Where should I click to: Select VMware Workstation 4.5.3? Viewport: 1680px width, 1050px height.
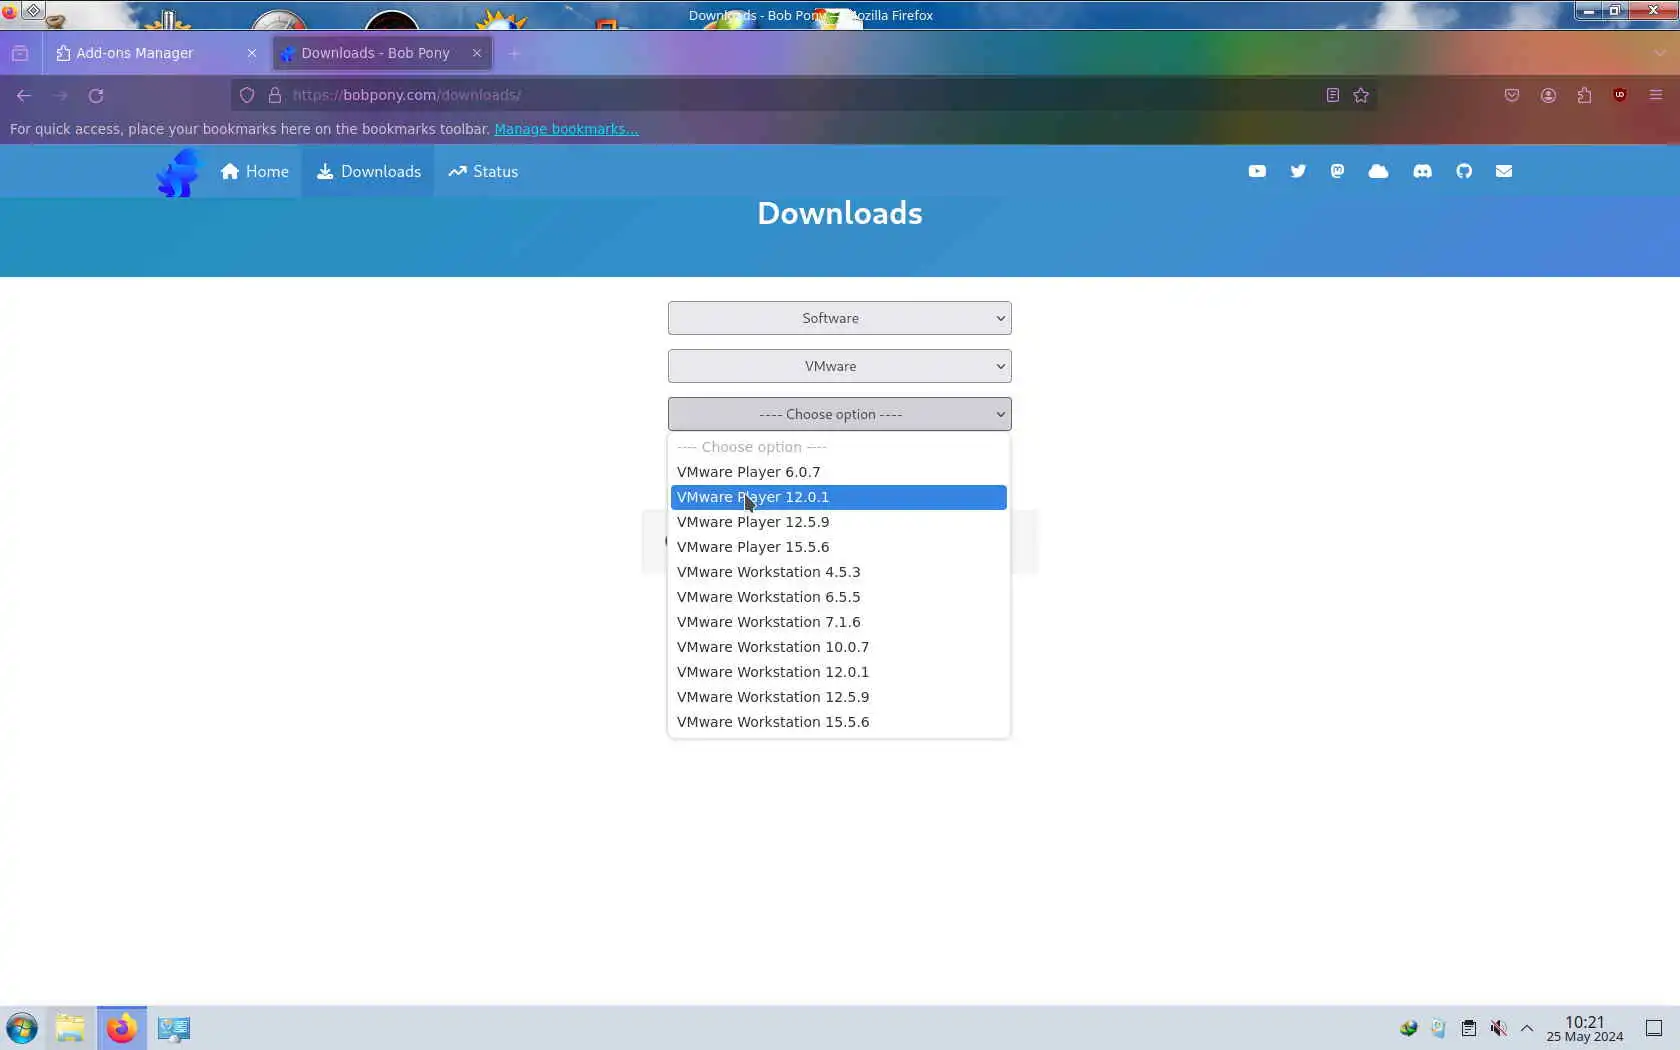click(x=839, y=572)
